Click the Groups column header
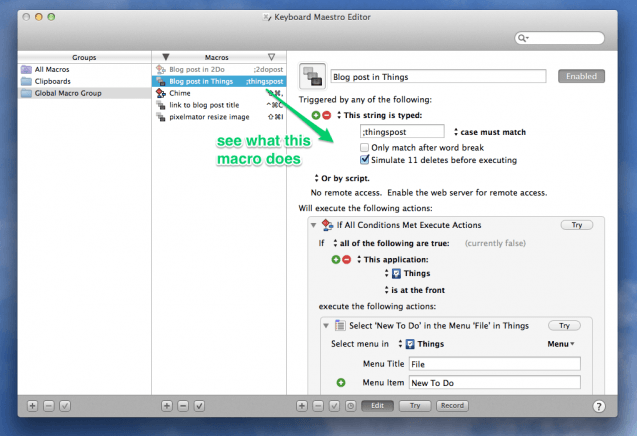The height and width of the screenshot is (436, 637). click(84, 57)
